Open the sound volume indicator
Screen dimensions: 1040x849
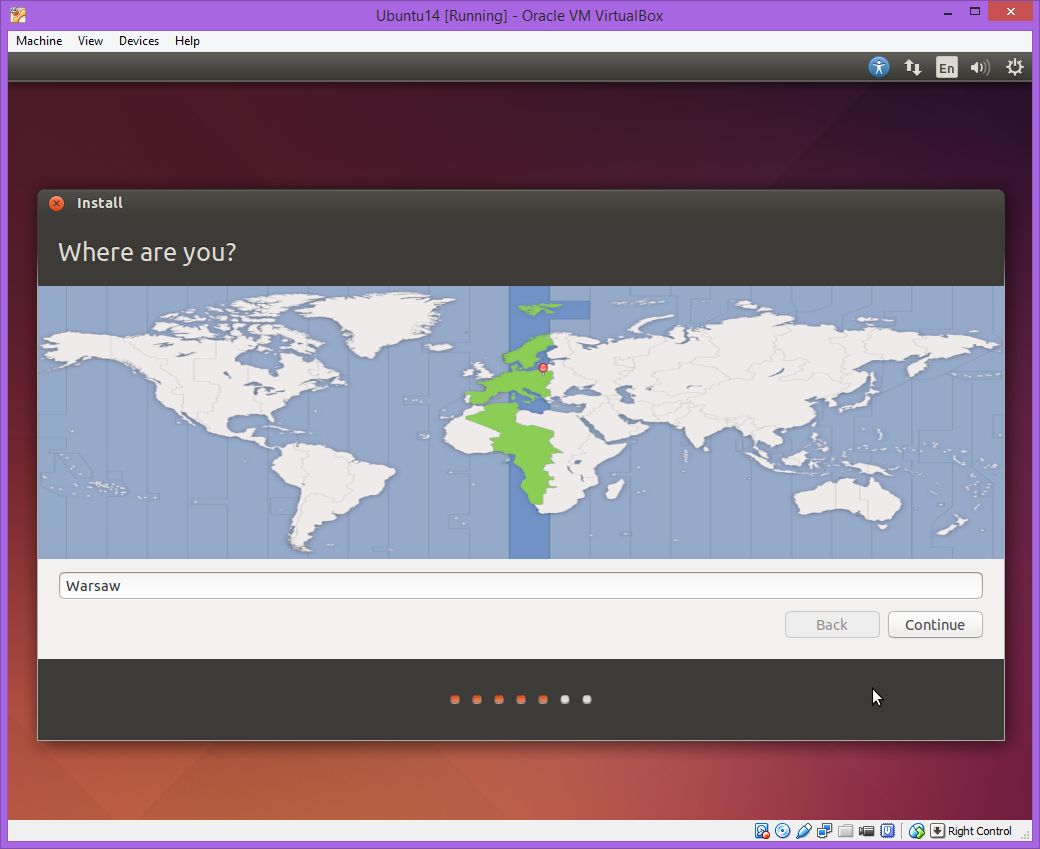[x=980, y=68]
